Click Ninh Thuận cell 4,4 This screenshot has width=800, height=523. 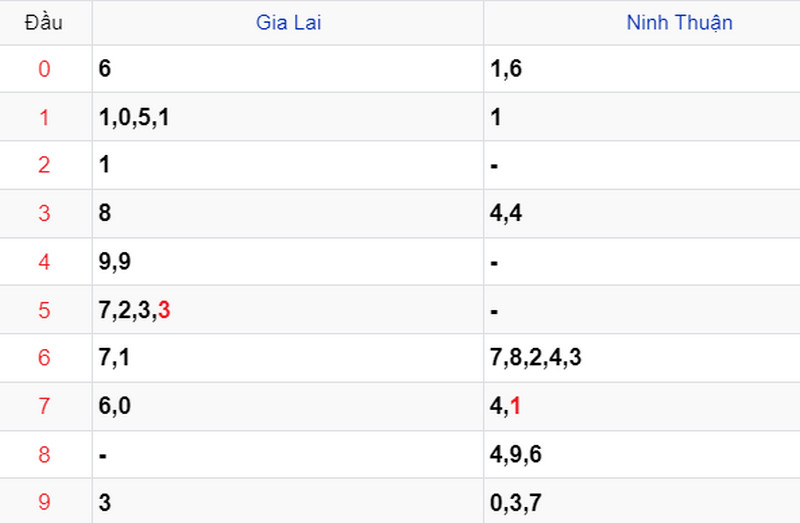point(506,213)
